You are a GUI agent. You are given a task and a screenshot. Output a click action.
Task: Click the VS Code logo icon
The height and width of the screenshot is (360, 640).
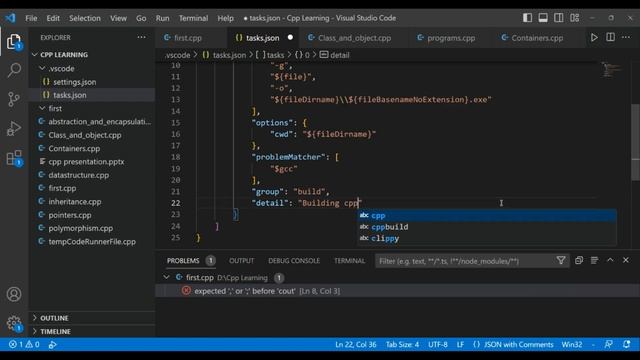click(x=11, y=18)
